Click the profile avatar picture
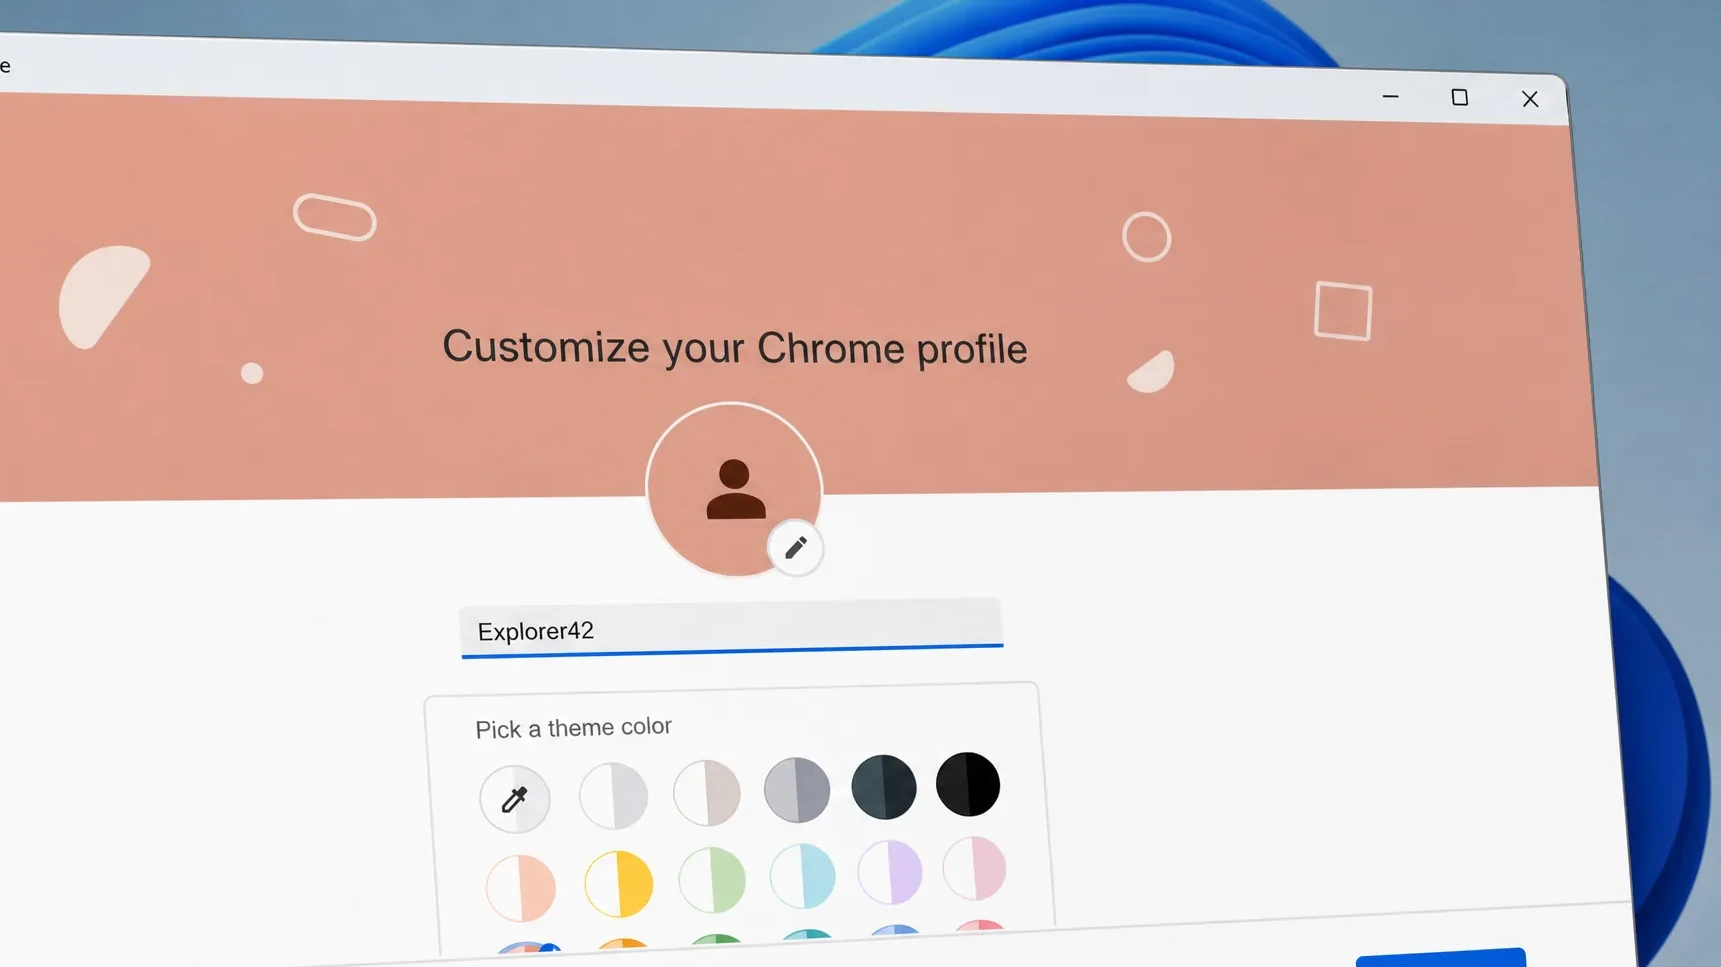The width and height of the screenshot is (1721, 967). coord(734,490)
